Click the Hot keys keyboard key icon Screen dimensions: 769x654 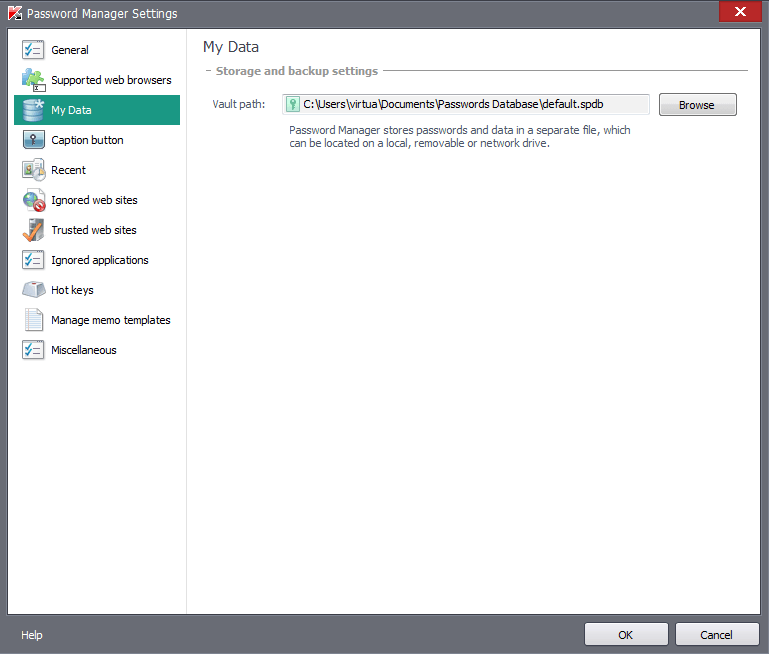pyautogui.click(x=33, y=290)
